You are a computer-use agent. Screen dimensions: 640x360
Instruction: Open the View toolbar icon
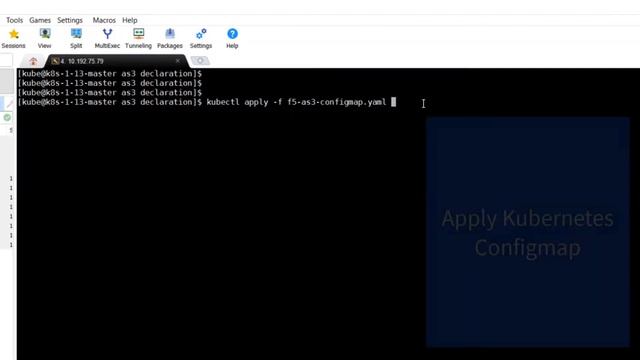click(44, 34)
